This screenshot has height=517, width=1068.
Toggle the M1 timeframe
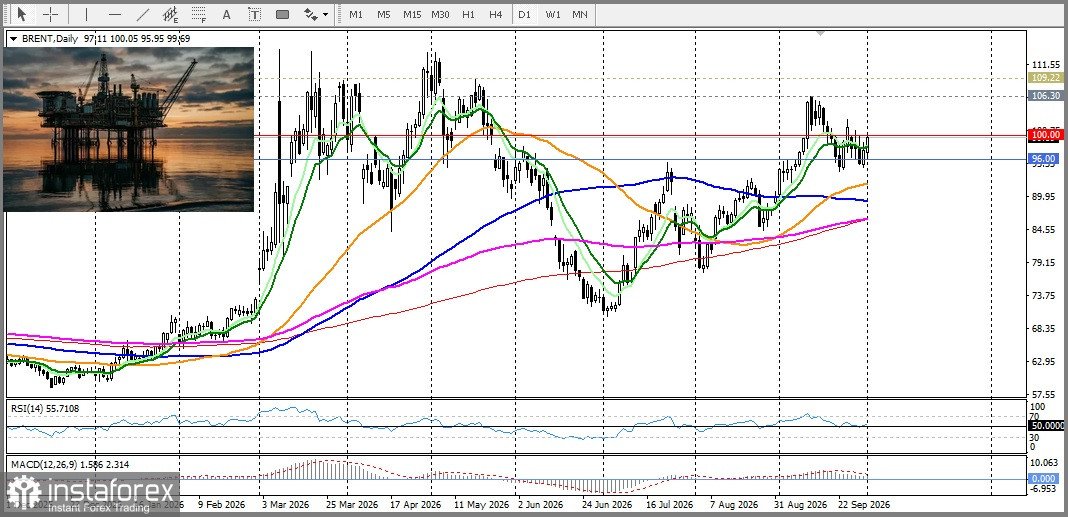[x=356, y=14]
